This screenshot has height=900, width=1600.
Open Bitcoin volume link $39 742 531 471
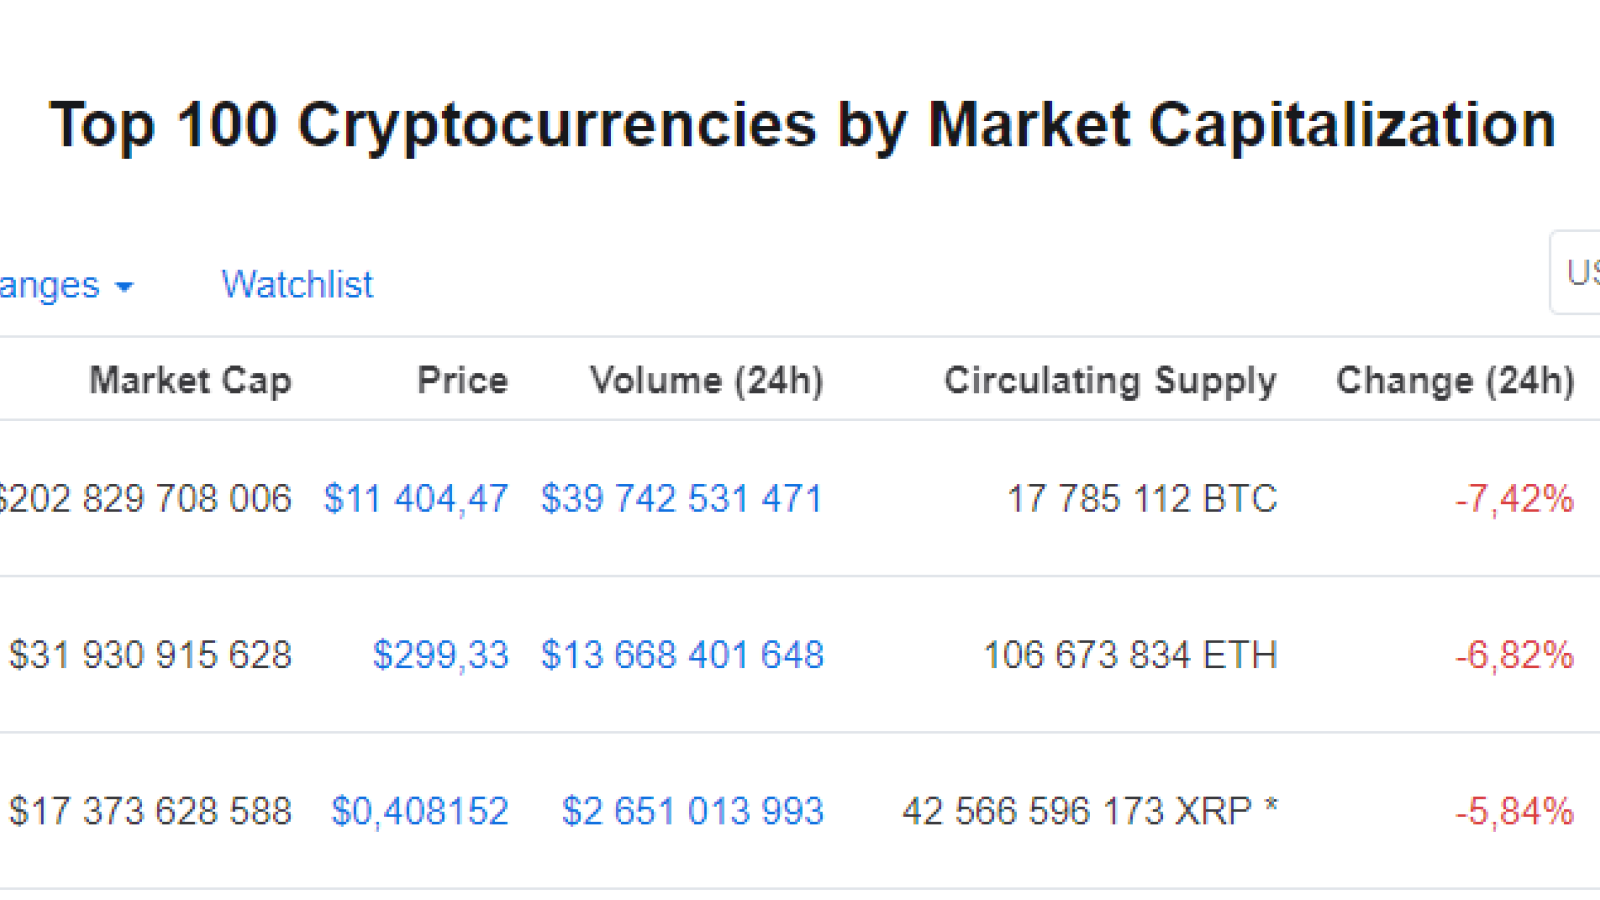pyautogui.click(x=682, y=499)
